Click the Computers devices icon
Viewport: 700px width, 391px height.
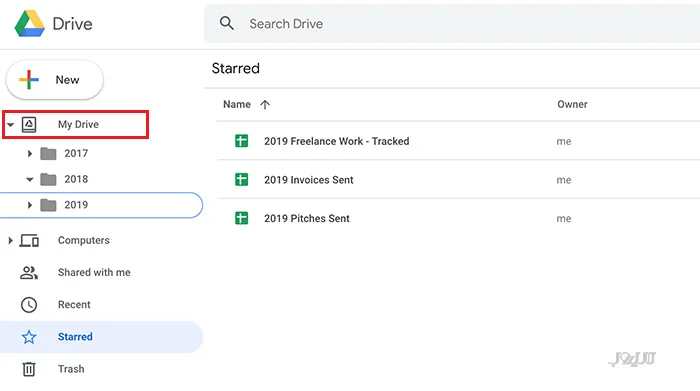29,241
